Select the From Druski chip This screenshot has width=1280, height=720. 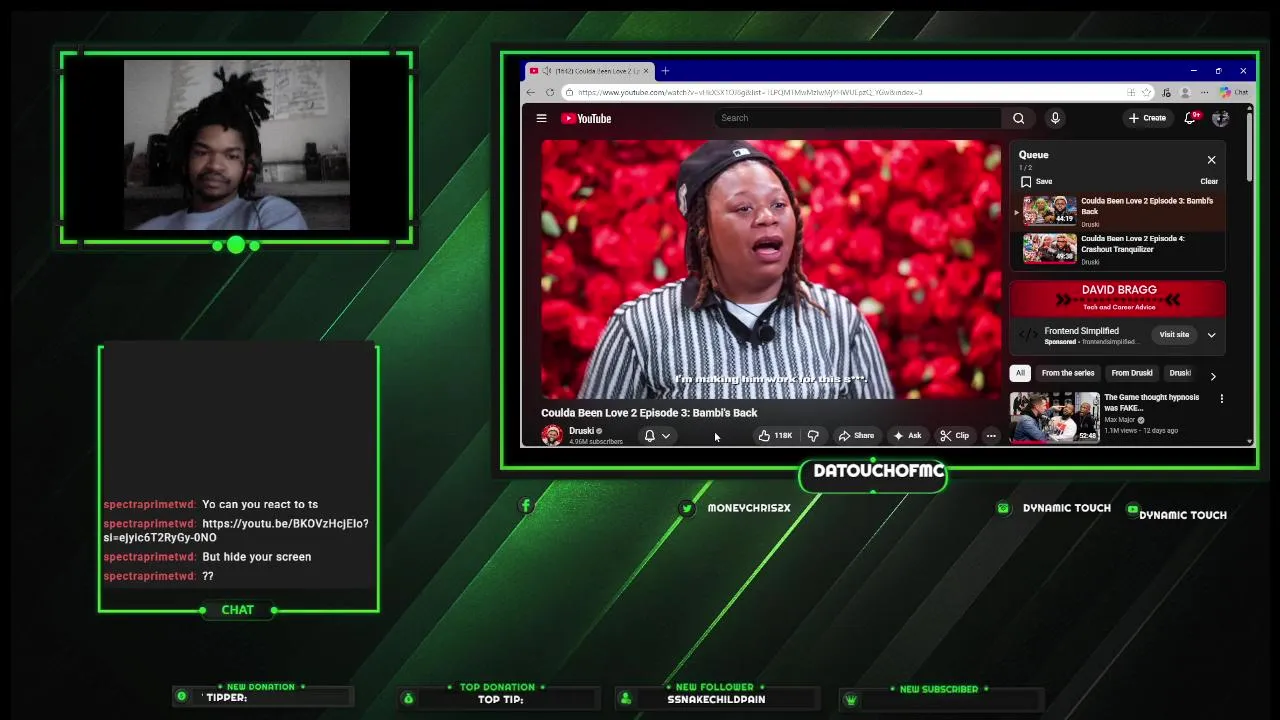(x=1132, y=373)
